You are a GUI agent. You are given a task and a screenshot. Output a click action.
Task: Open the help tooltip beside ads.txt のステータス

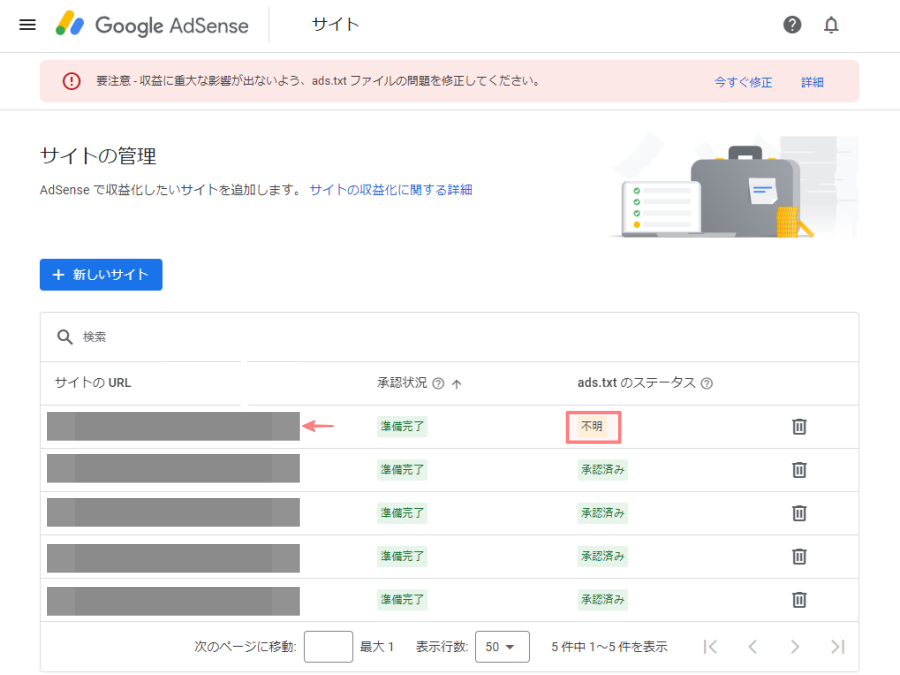(x=708, y=384)
